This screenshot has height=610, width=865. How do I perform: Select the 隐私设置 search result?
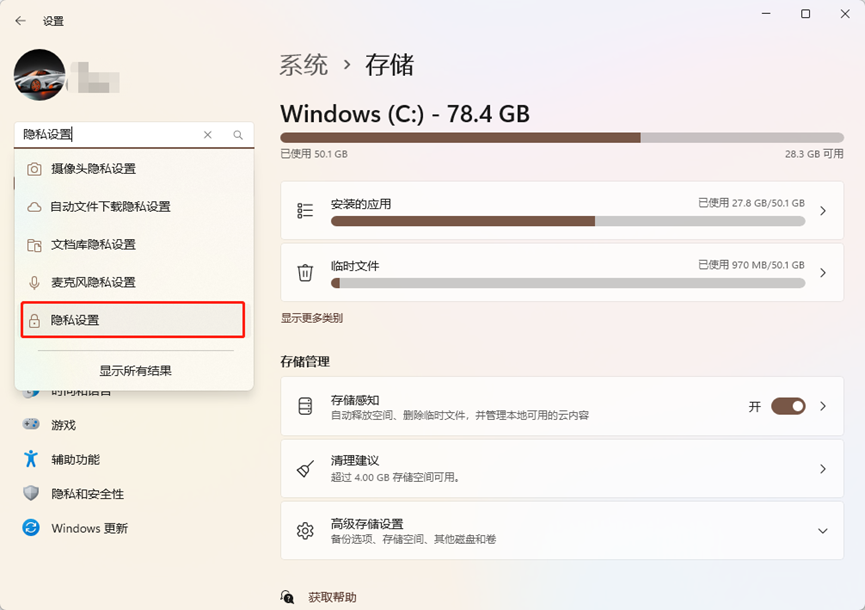coord(134,320)
